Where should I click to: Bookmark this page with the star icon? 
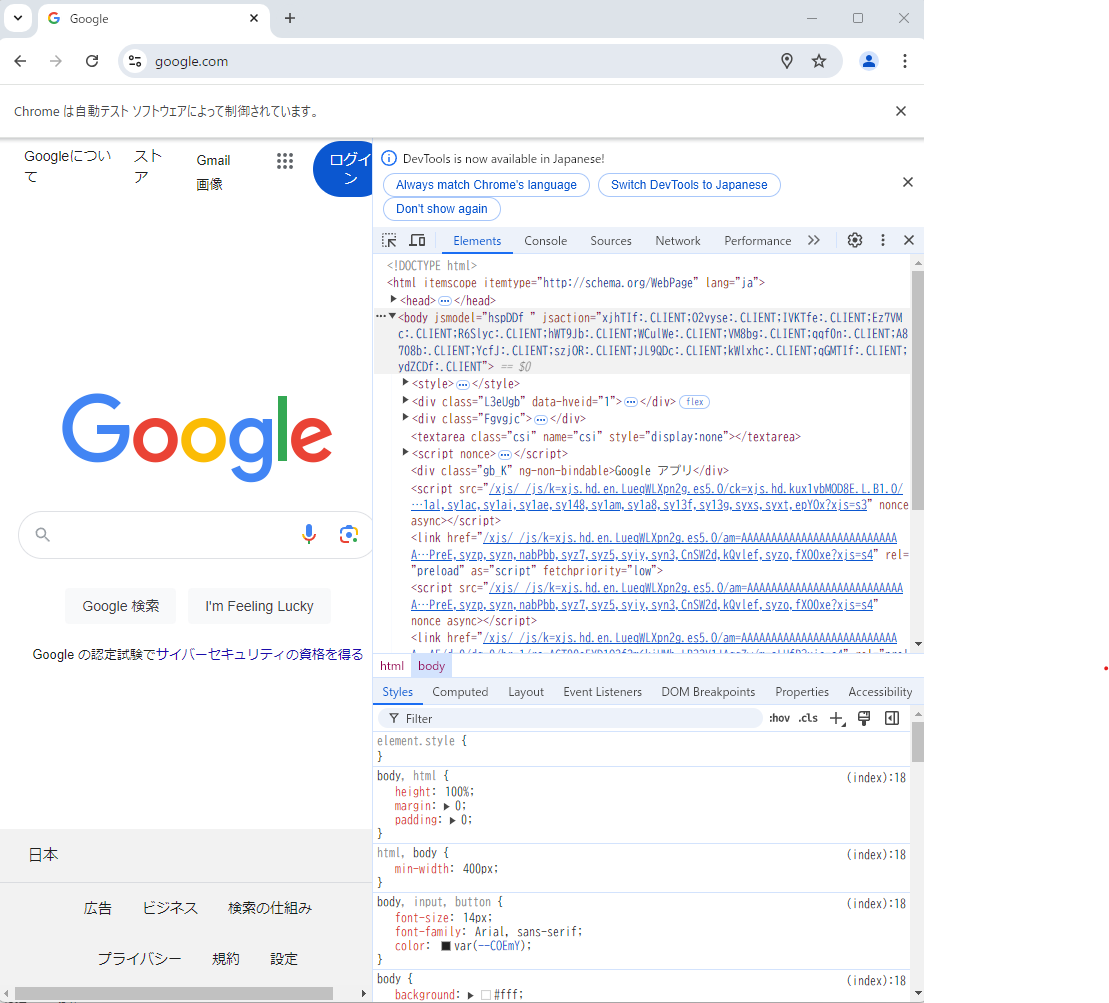(819, 61)
